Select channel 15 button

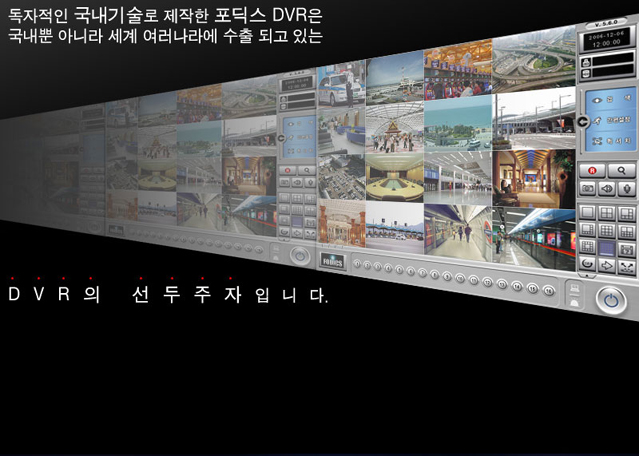(x=533, y=288)
